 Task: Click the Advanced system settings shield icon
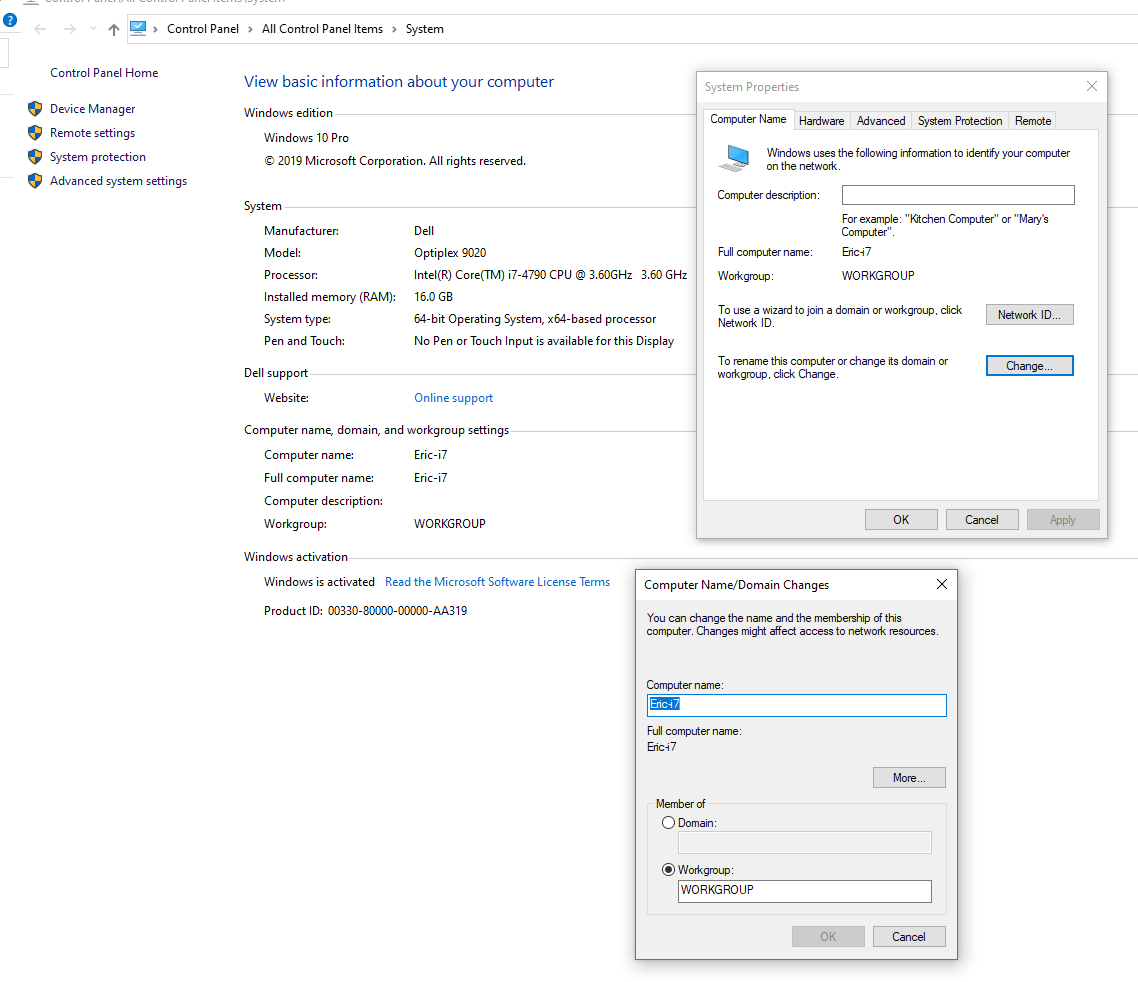(35, 181)
